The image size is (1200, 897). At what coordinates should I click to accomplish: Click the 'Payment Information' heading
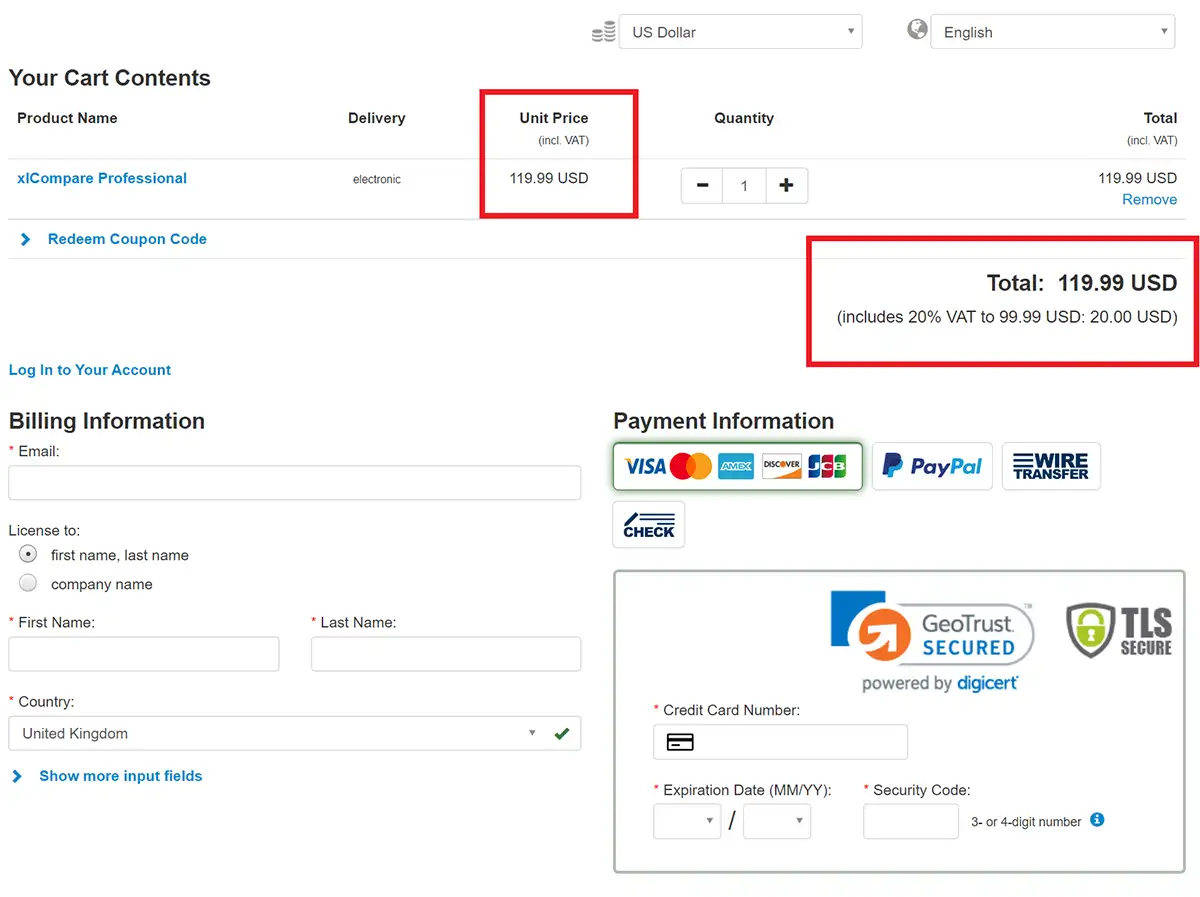coord(724,421)
